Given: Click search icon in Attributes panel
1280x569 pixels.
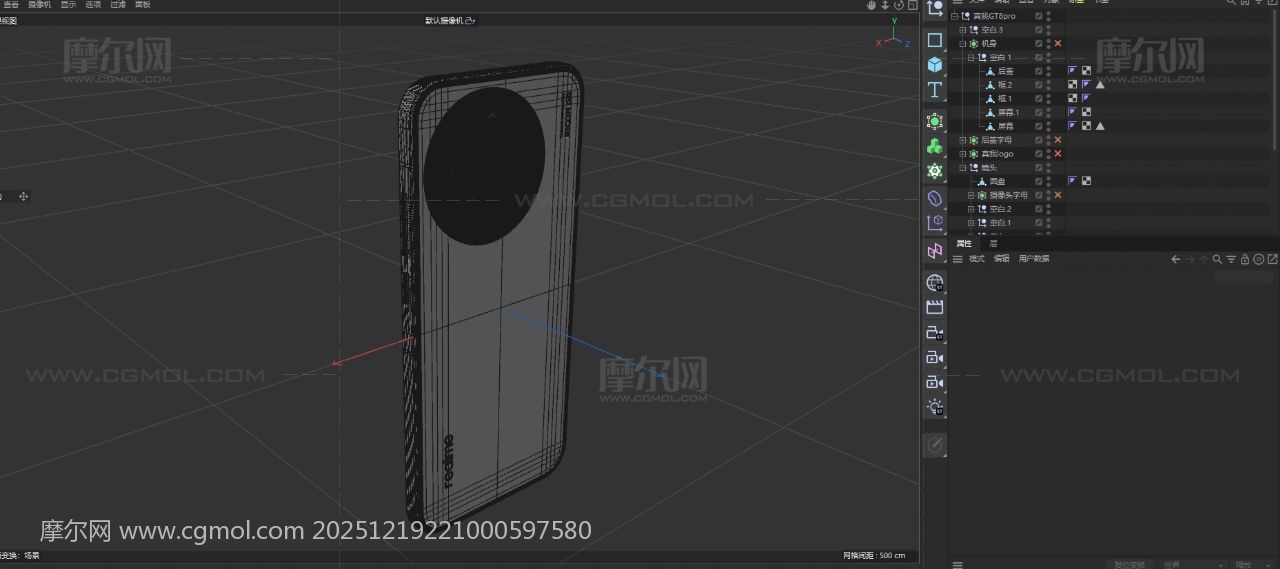Looking at the screenshot, I should point(1217,259).
